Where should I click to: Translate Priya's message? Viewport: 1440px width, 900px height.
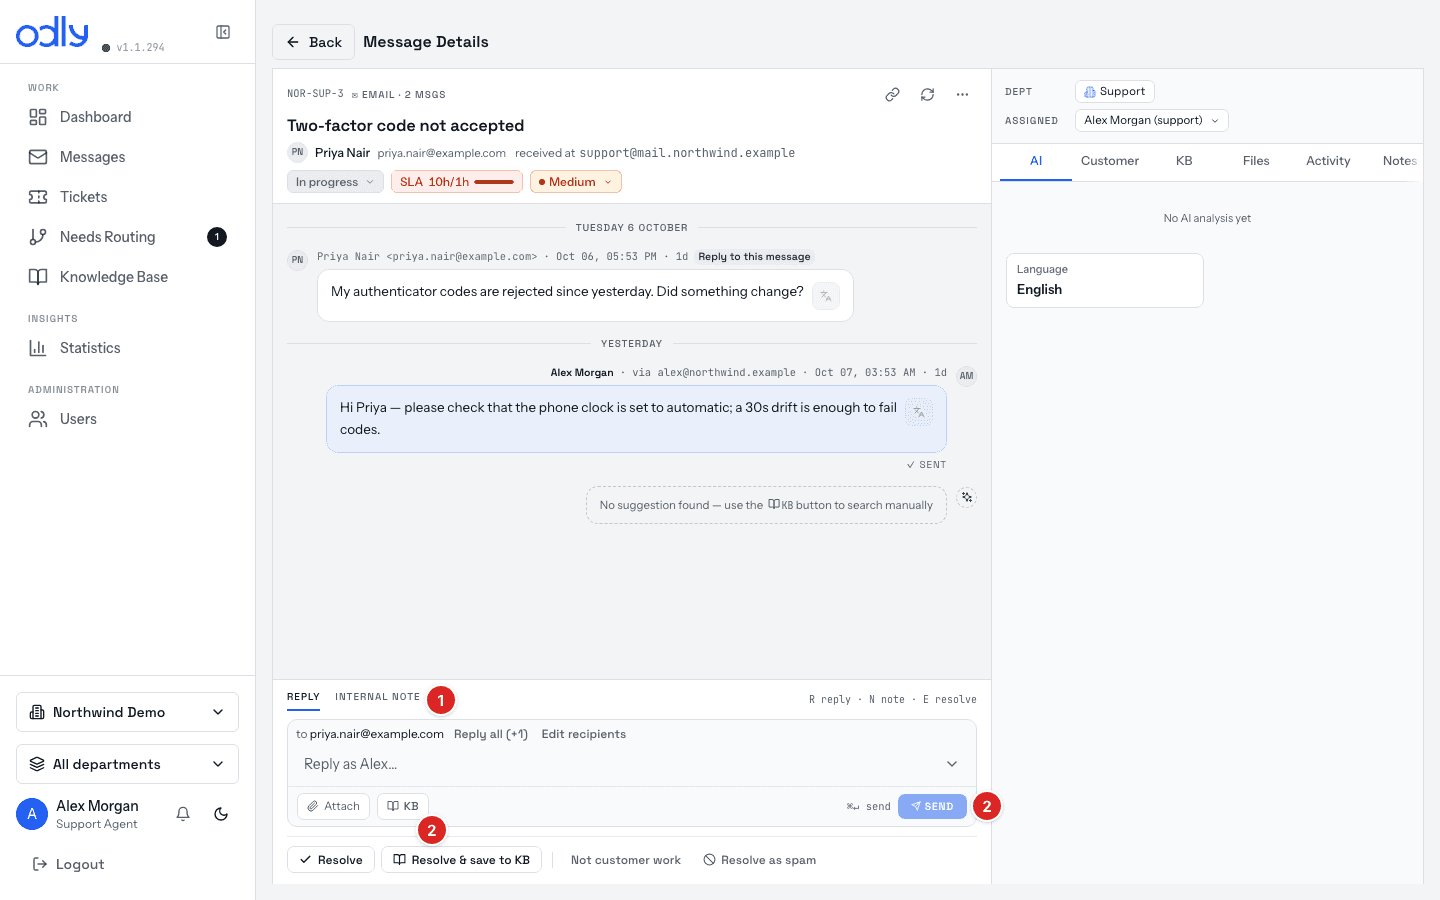(826, 296)
